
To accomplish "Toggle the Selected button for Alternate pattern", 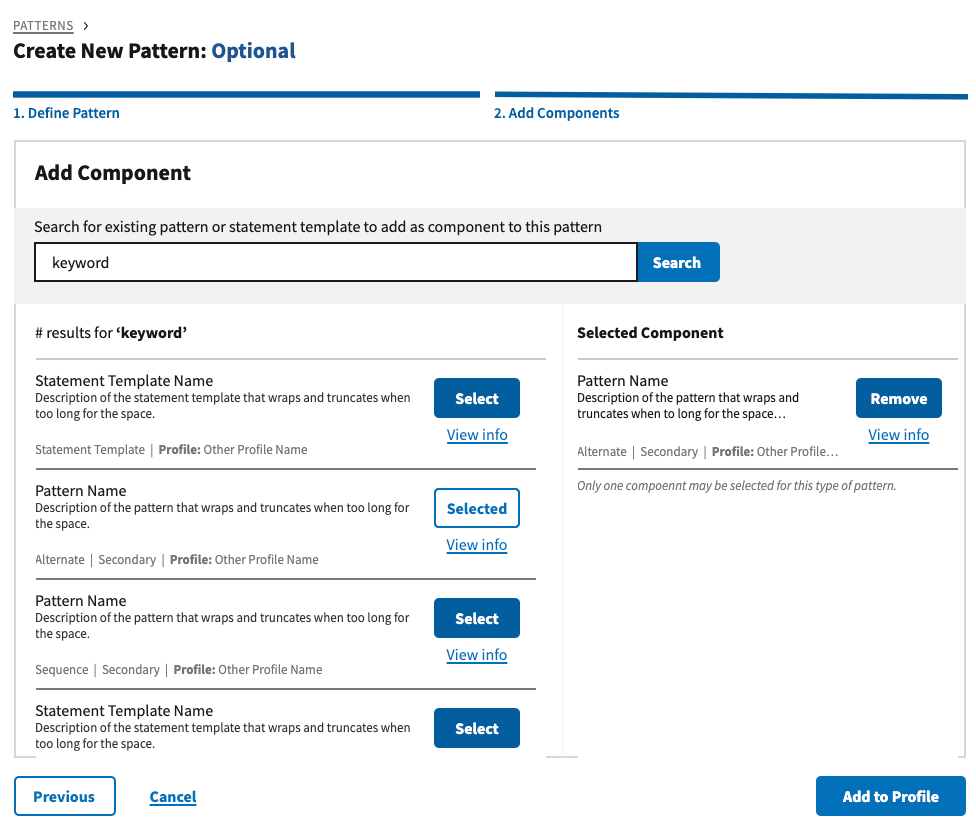I will [x=476, y=508].
